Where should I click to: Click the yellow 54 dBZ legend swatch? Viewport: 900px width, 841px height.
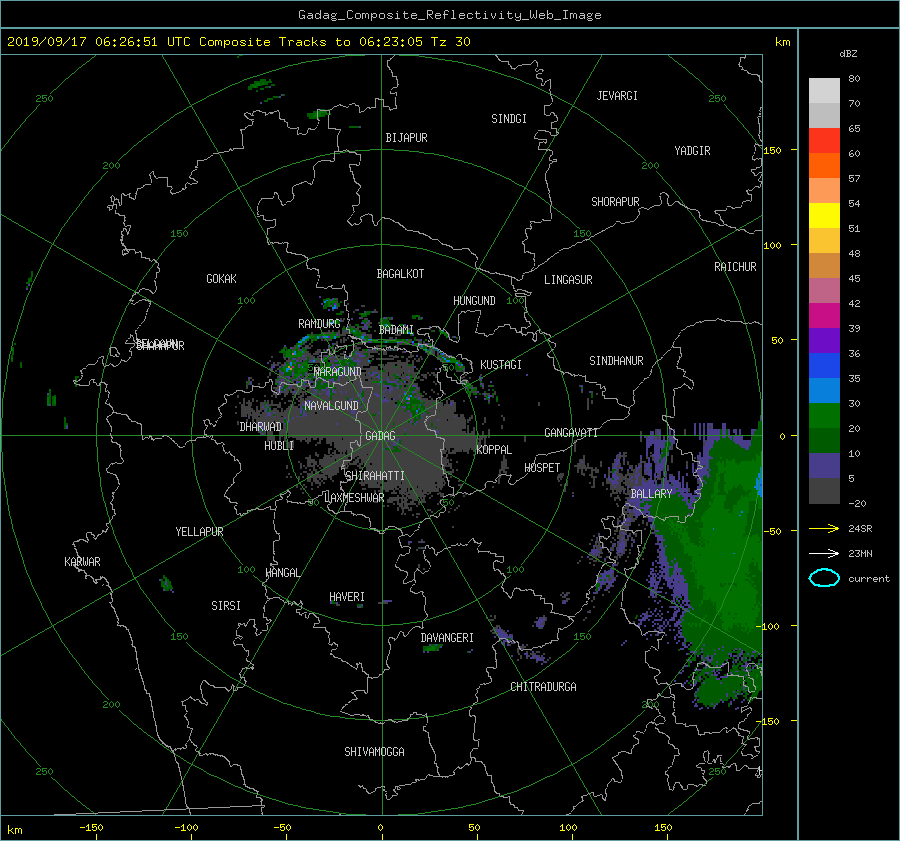click(x=824, y=215)
